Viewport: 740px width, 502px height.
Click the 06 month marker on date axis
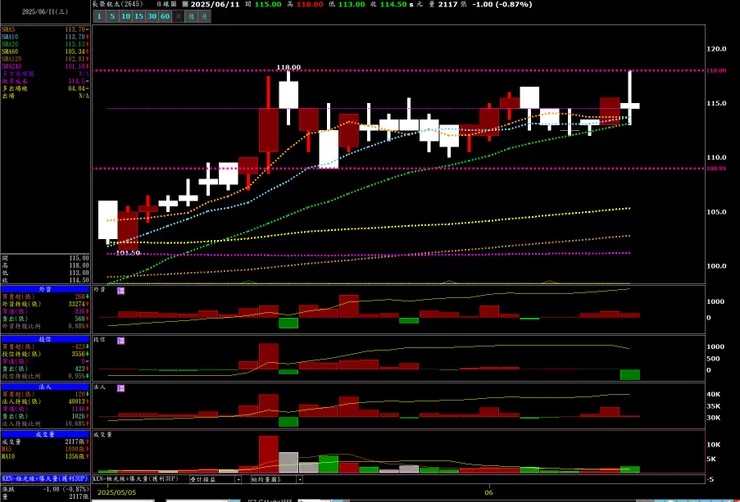point(490,492)
